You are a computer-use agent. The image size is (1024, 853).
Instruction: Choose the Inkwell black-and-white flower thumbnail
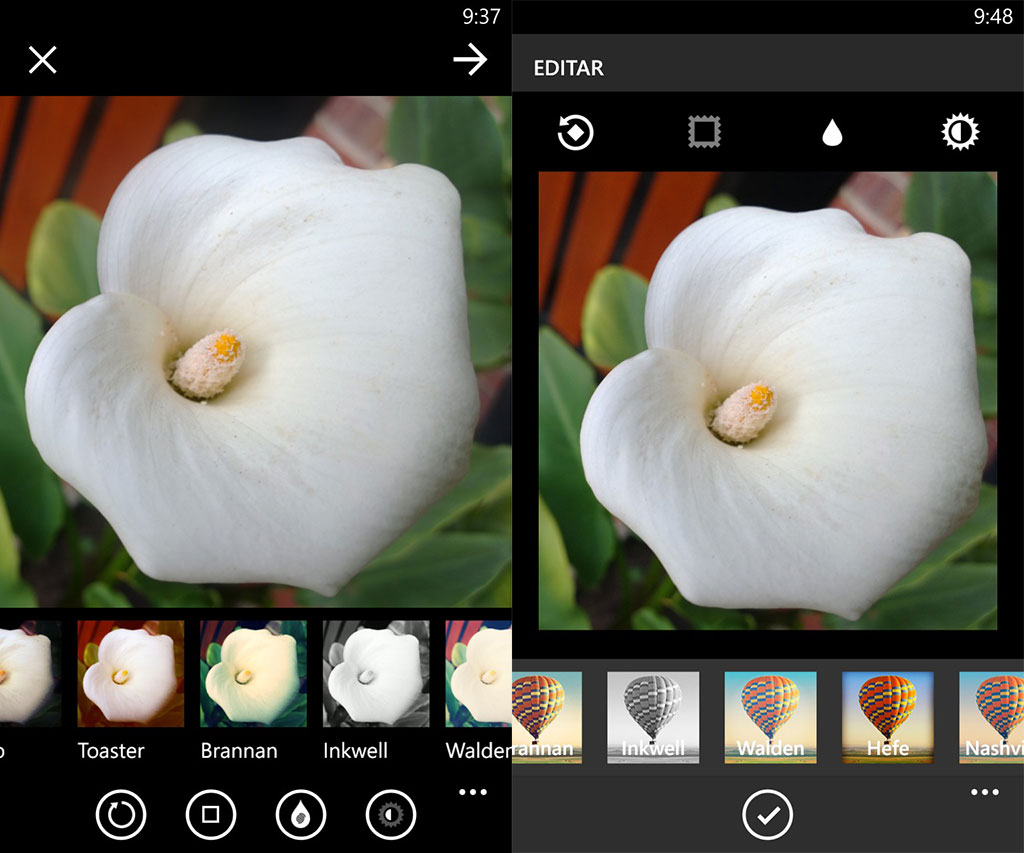[376, 673]
